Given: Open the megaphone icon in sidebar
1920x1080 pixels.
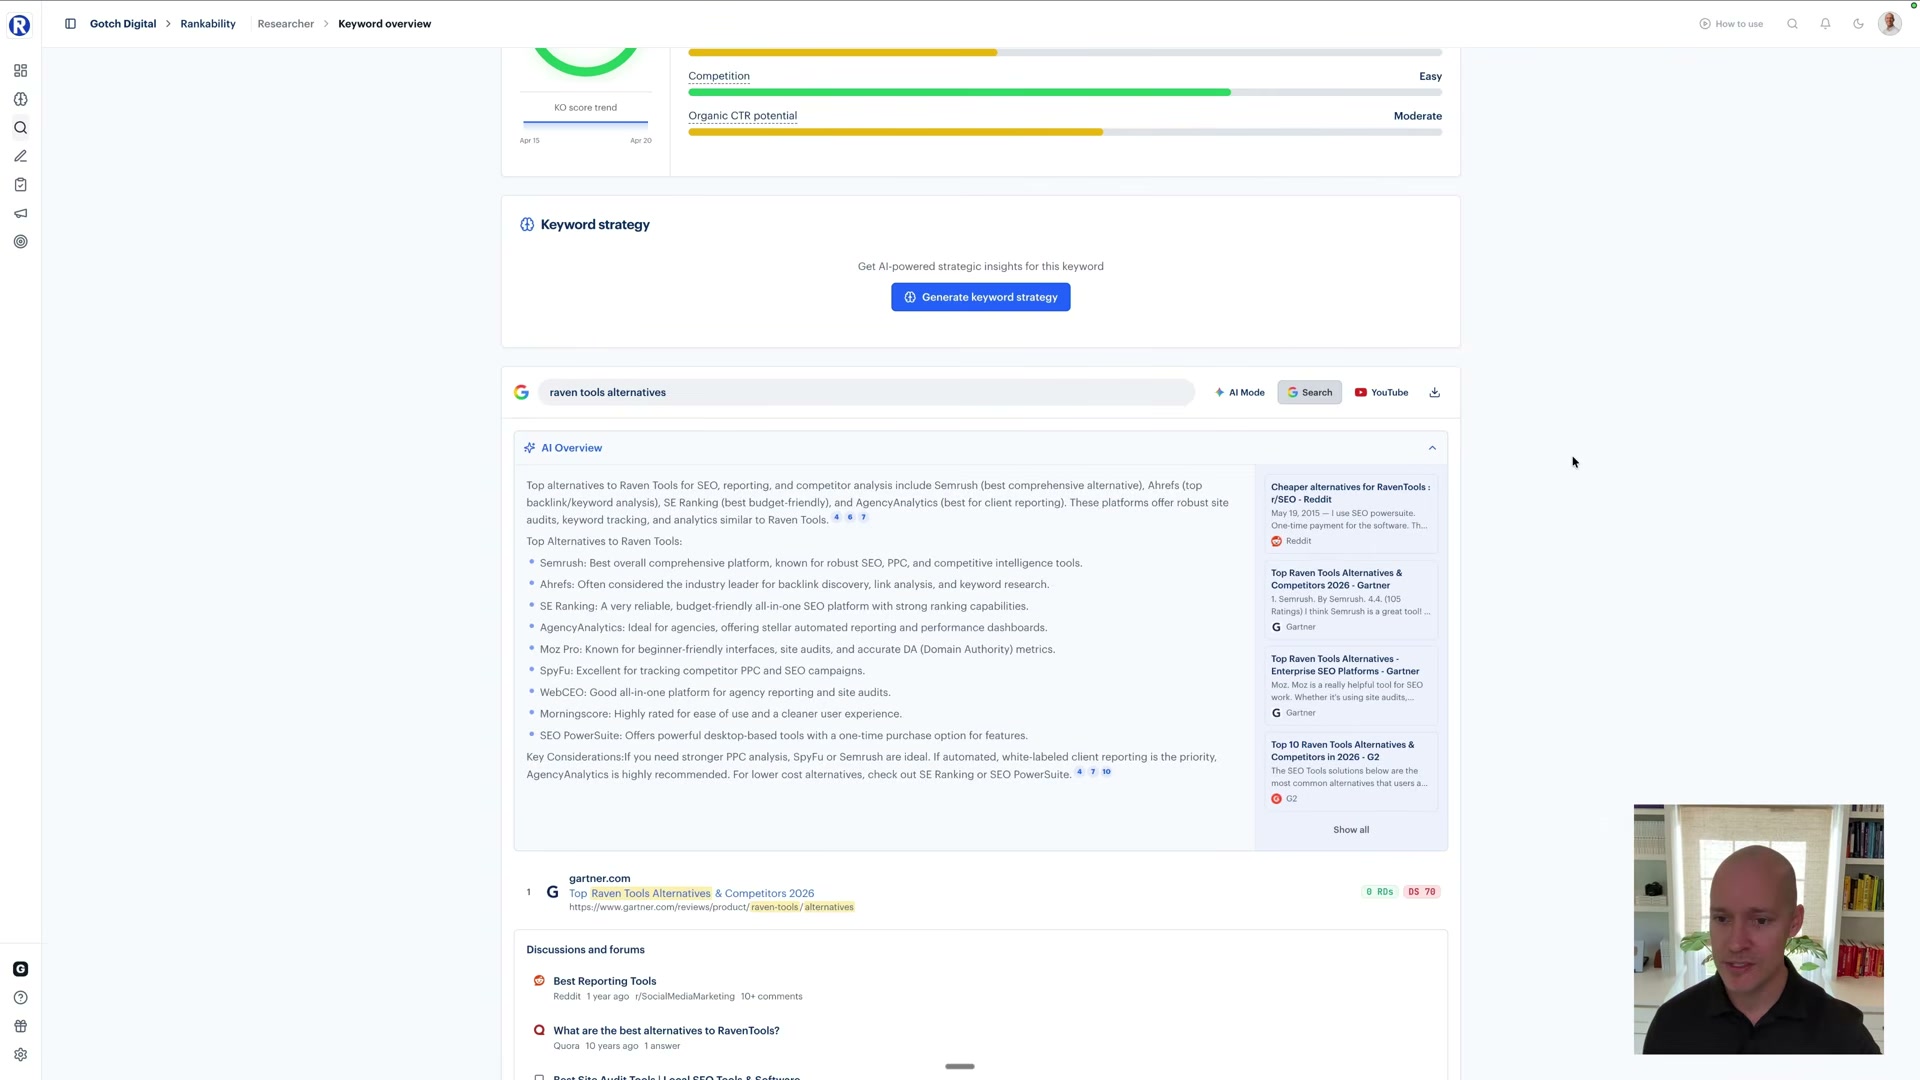Looking at the screenshot, I should click(20, 213).
